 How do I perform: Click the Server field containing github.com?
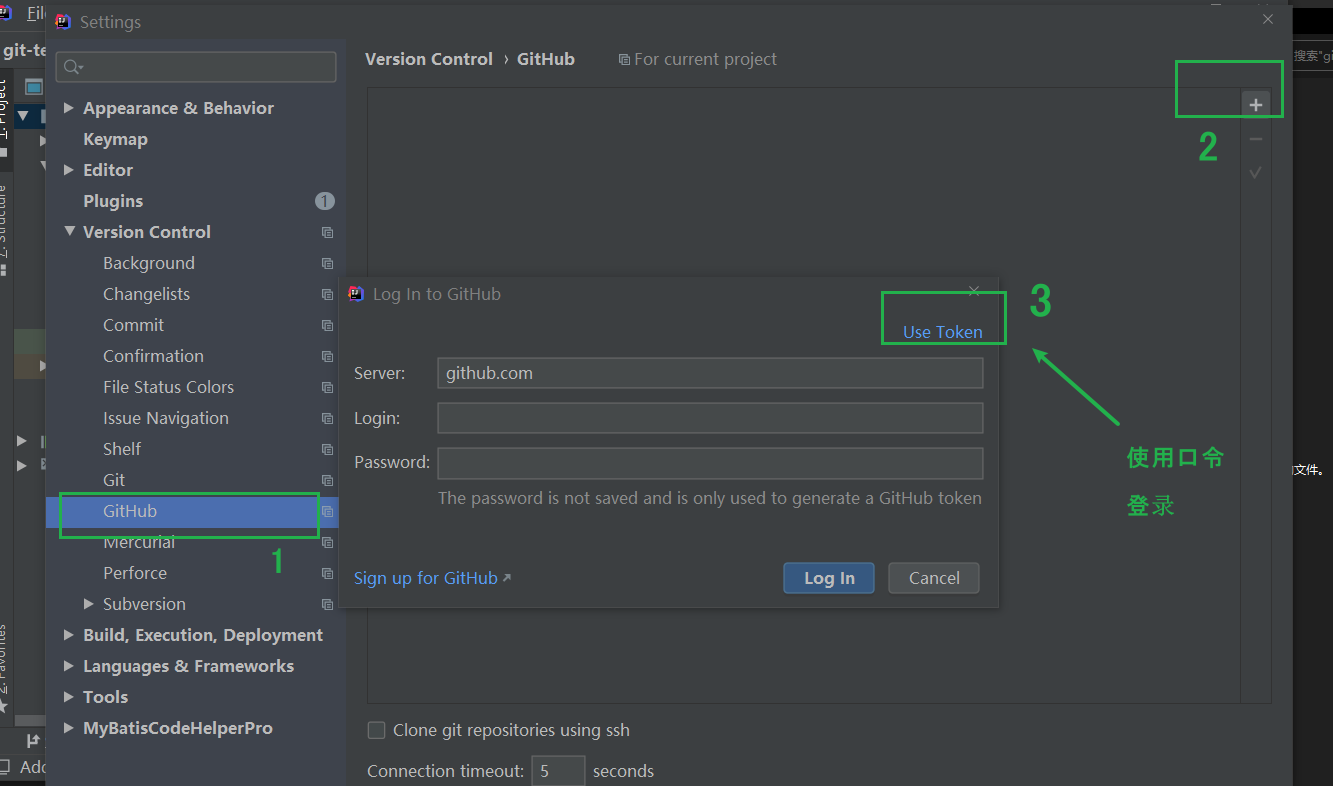pos(710,373)
